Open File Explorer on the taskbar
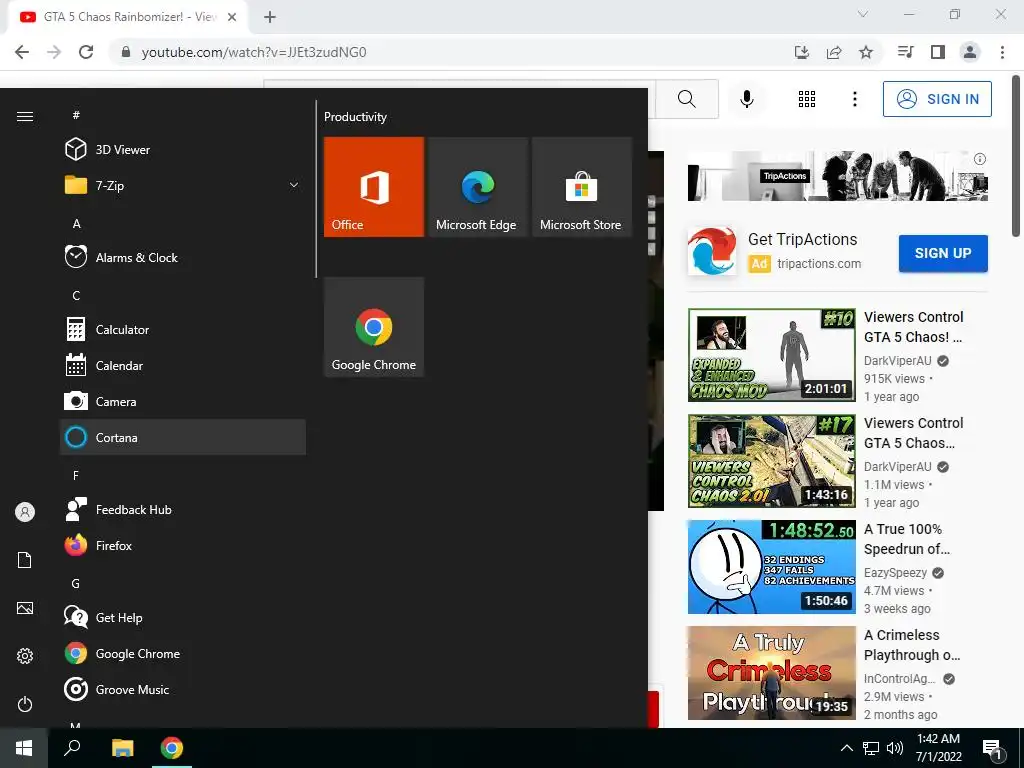This screenshot has height=768, width=1024. [122, 748]
